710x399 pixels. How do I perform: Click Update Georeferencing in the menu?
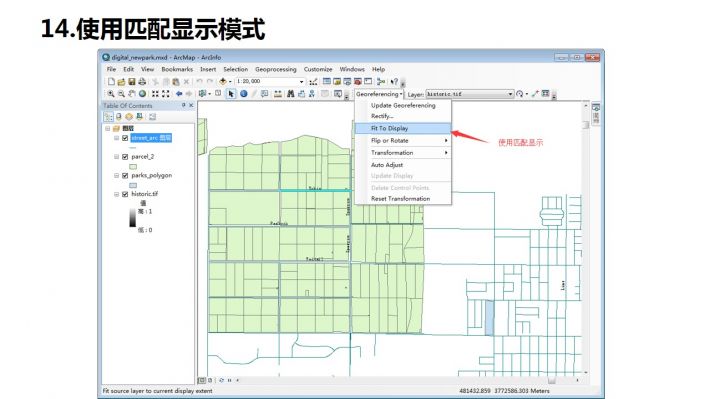[x=403, y=105]
